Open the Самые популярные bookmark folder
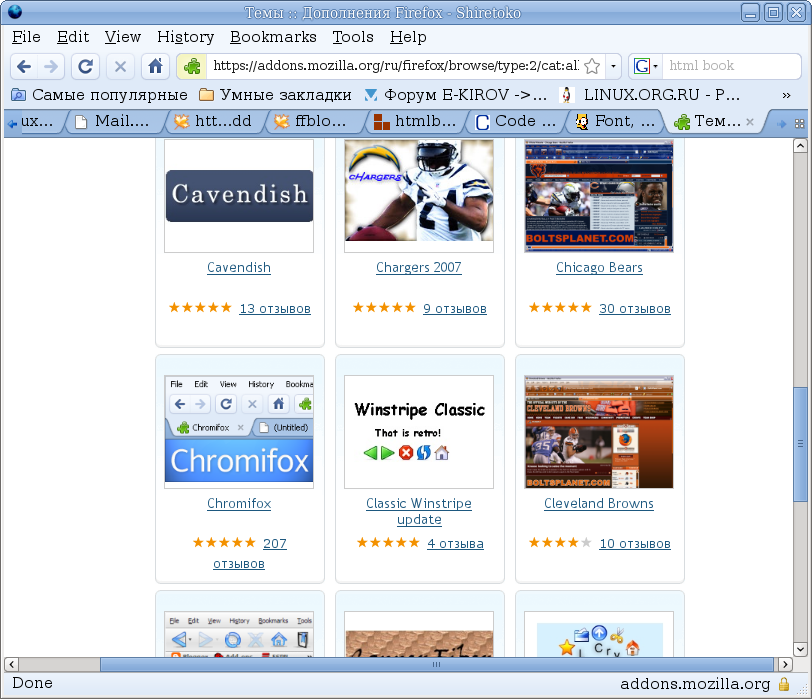Screen dimensions: 812x699 (99, 95)
